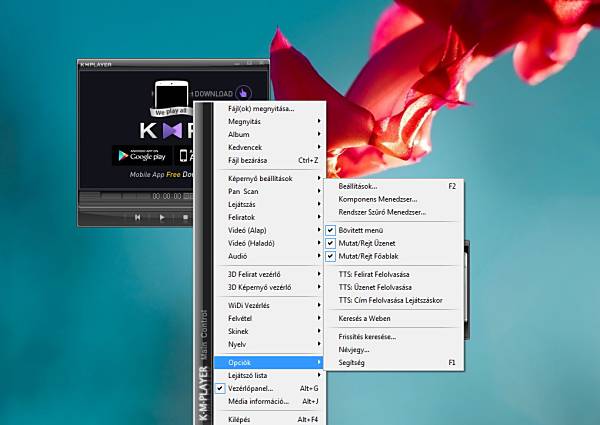
Task: Expand the Videó (Alap) submenu
Action: click(x=269, y=230)
